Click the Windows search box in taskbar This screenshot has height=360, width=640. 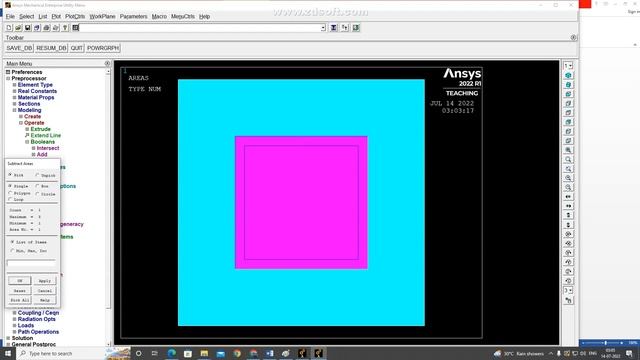click(x=61, y=353)
